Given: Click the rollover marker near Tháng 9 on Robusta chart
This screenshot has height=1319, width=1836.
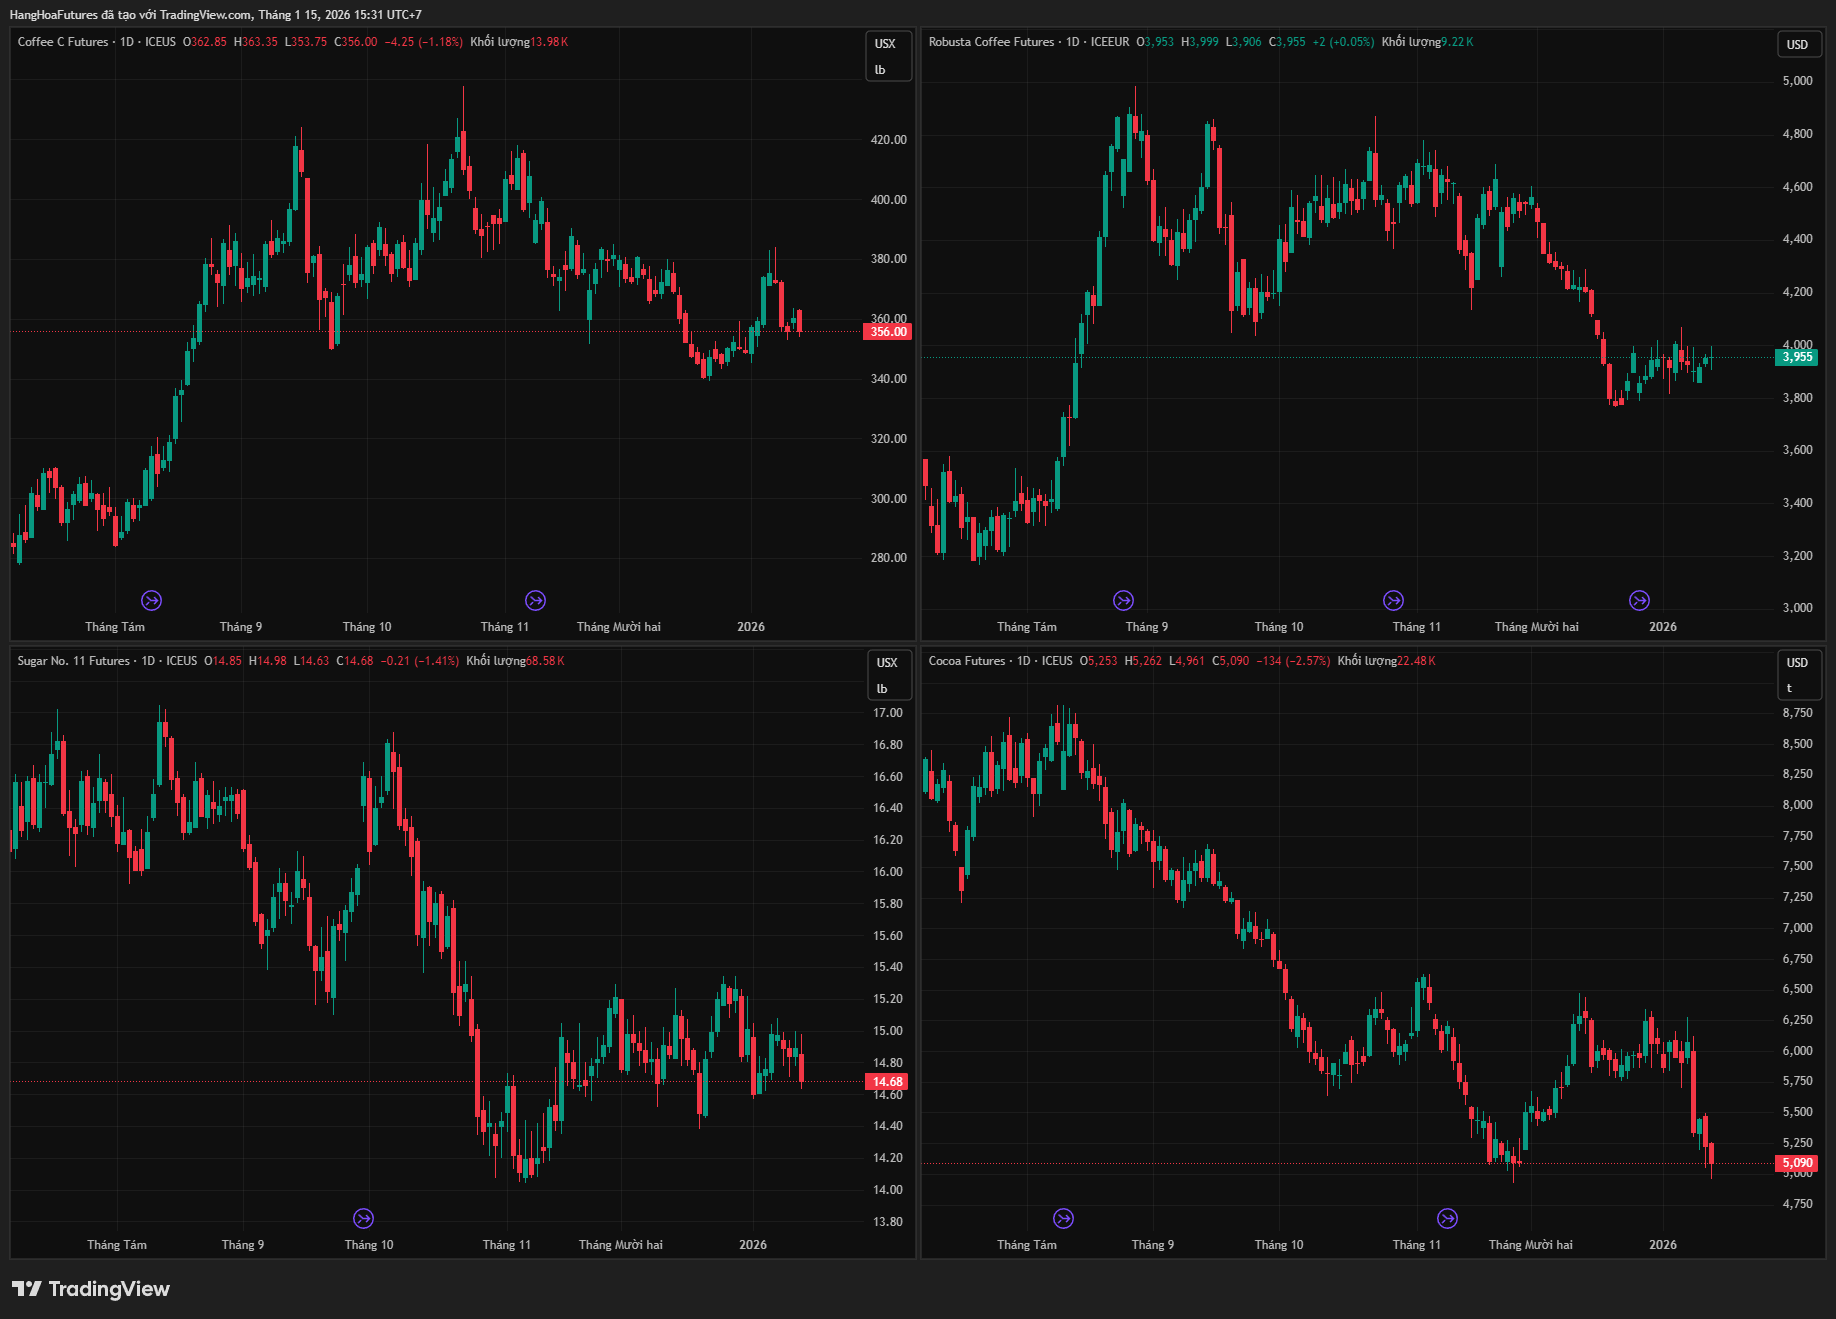Looking at the screenshot, I should point(1123,600).
